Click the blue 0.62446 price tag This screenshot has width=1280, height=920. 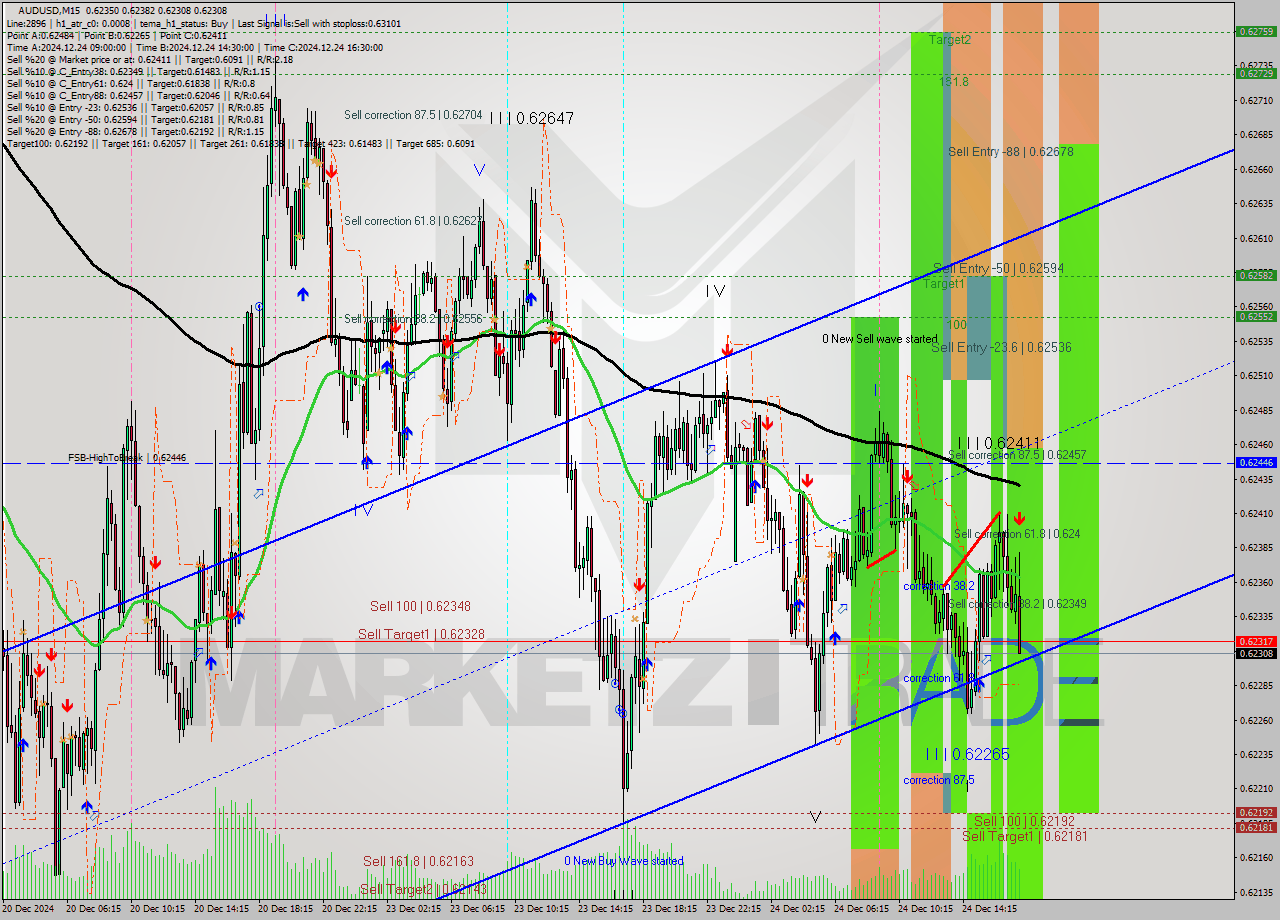(1256, 463)
